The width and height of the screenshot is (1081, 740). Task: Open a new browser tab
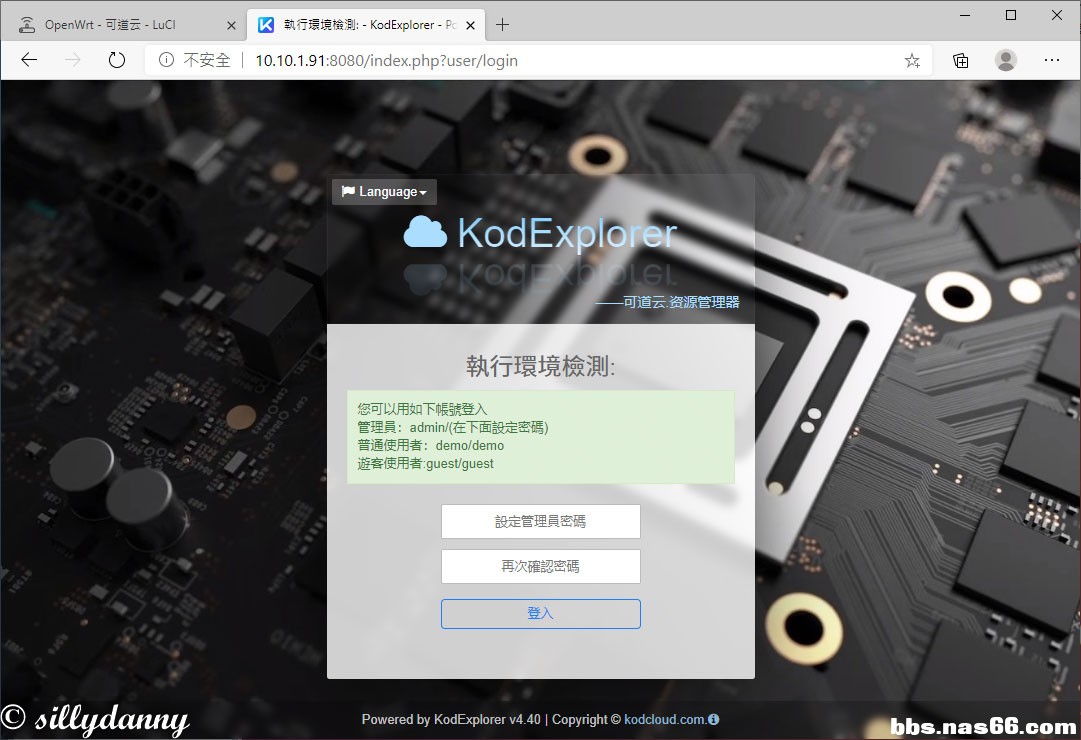[503, 25]
